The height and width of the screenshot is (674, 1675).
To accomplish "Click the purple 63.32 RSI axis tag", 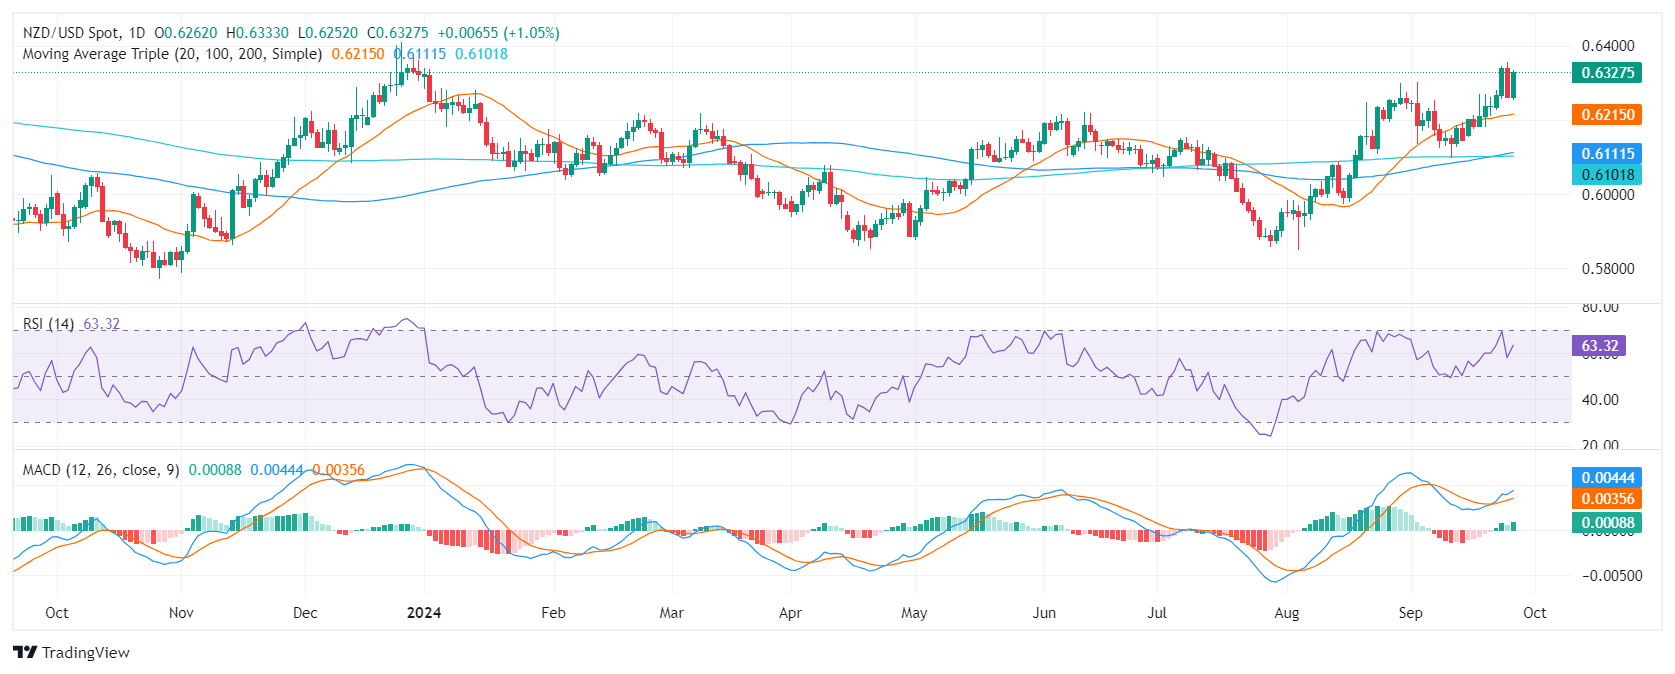I will point(1598,346).
